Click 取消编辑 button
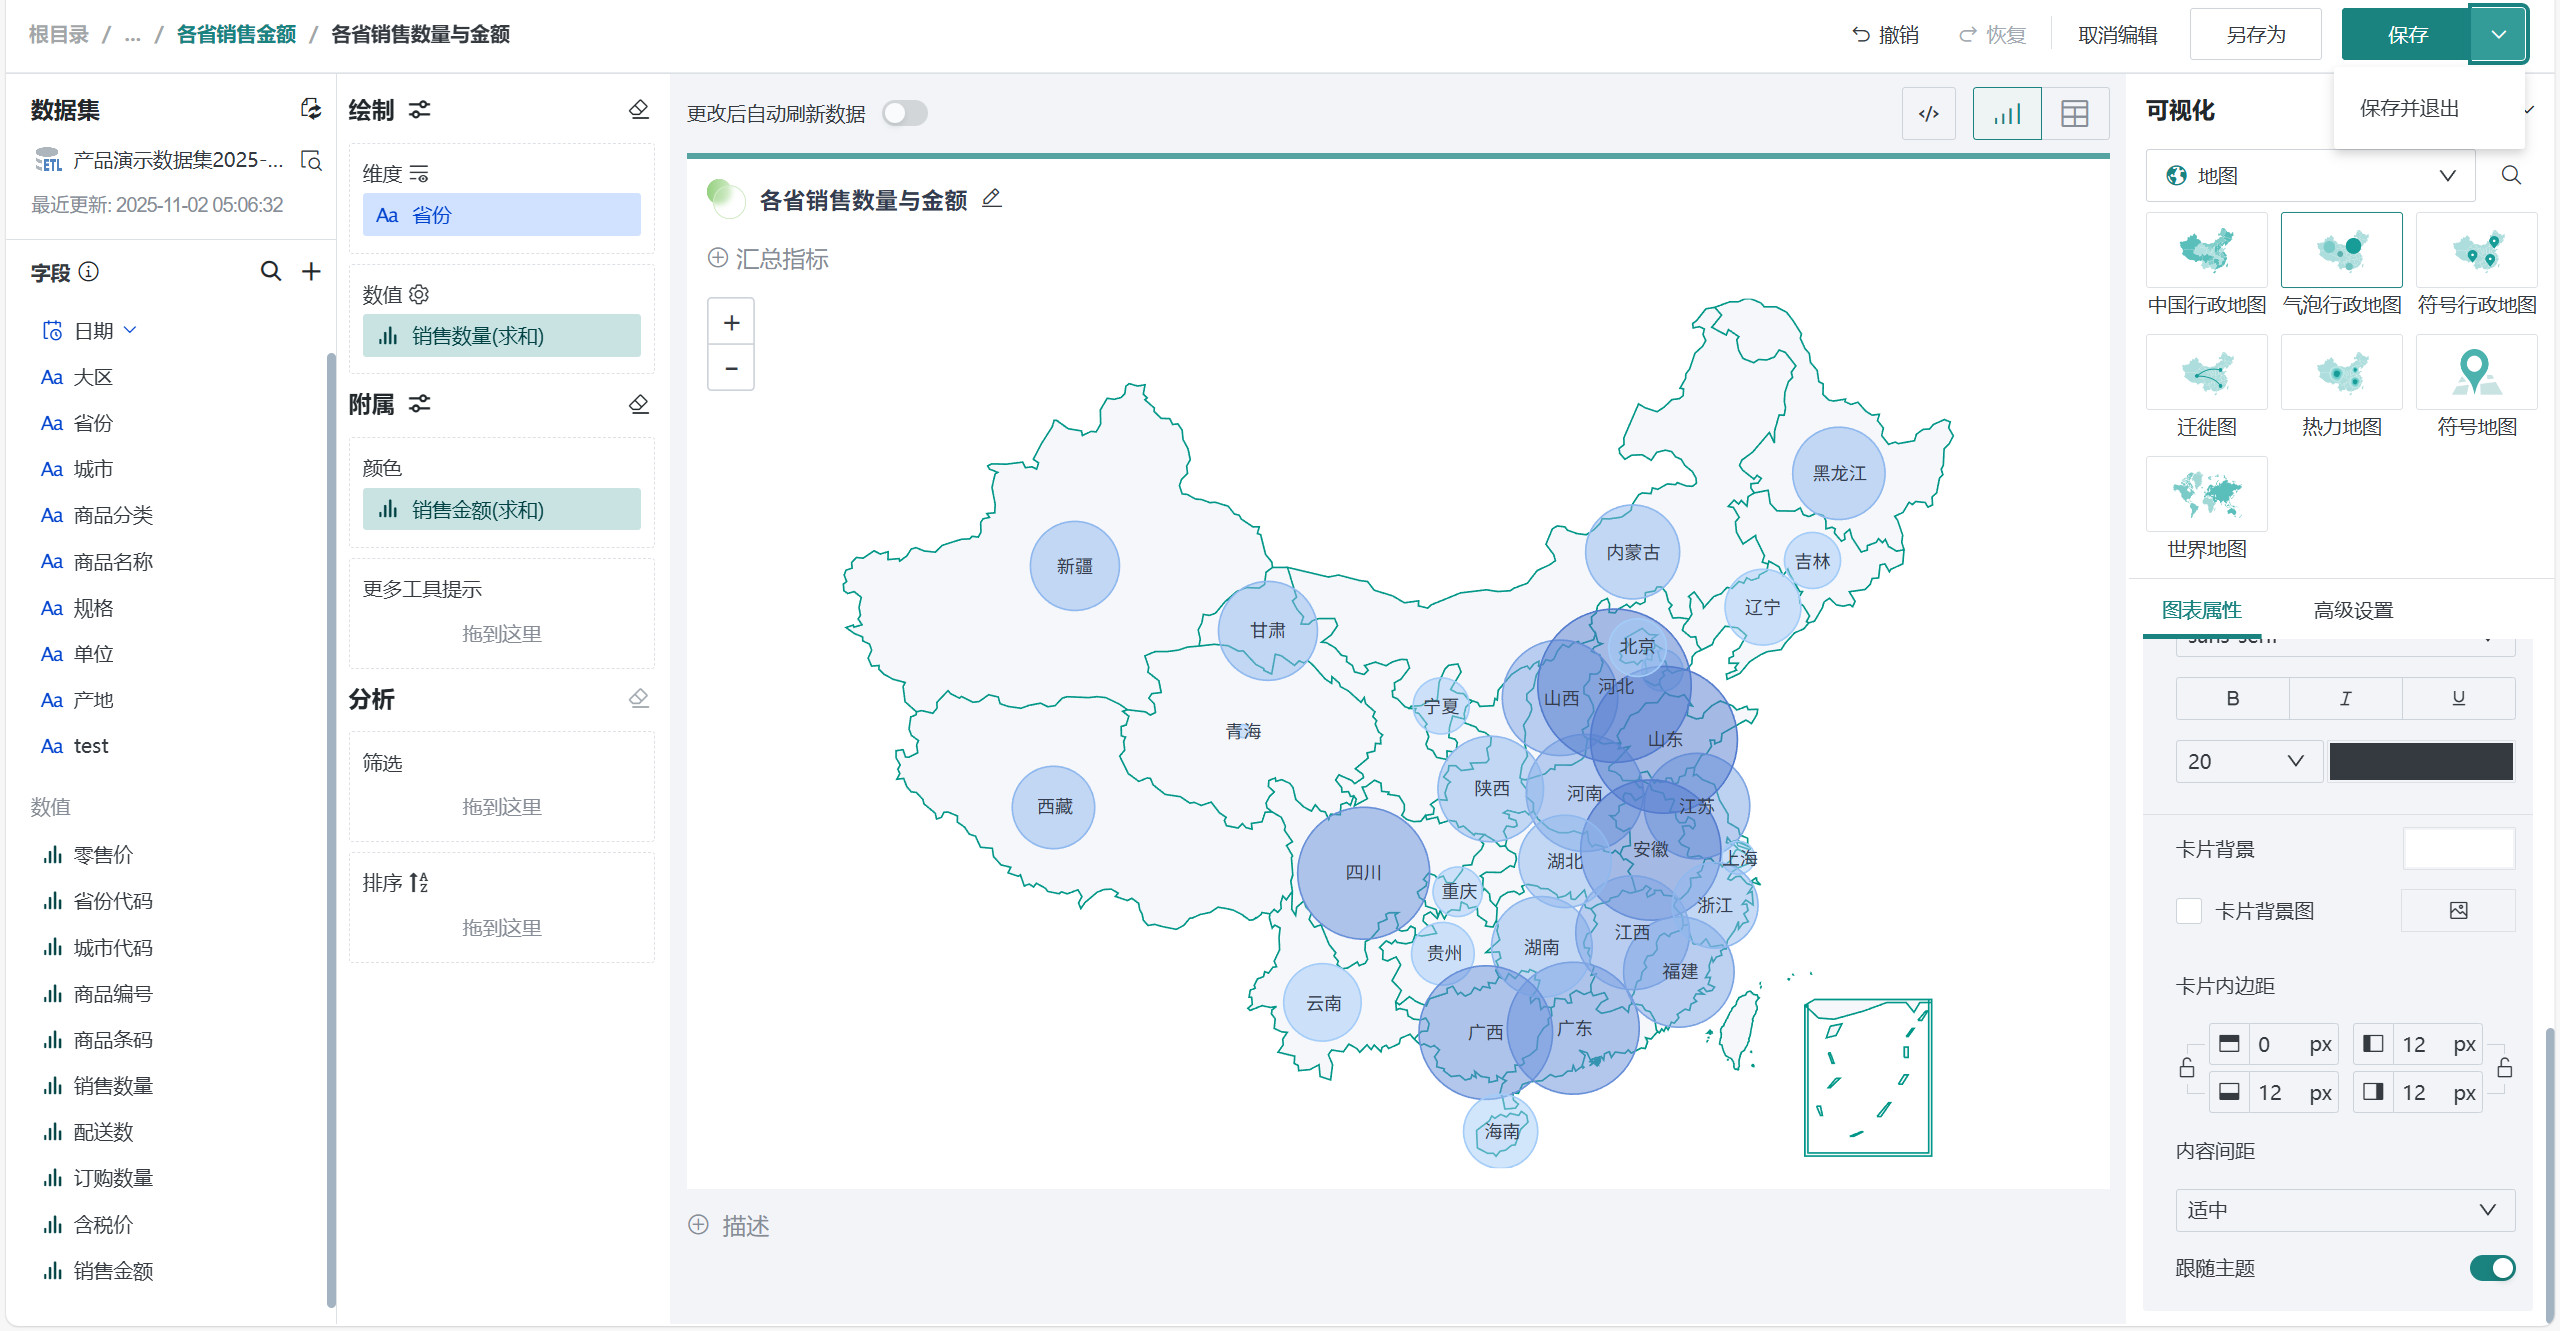 pos(2117,35)
